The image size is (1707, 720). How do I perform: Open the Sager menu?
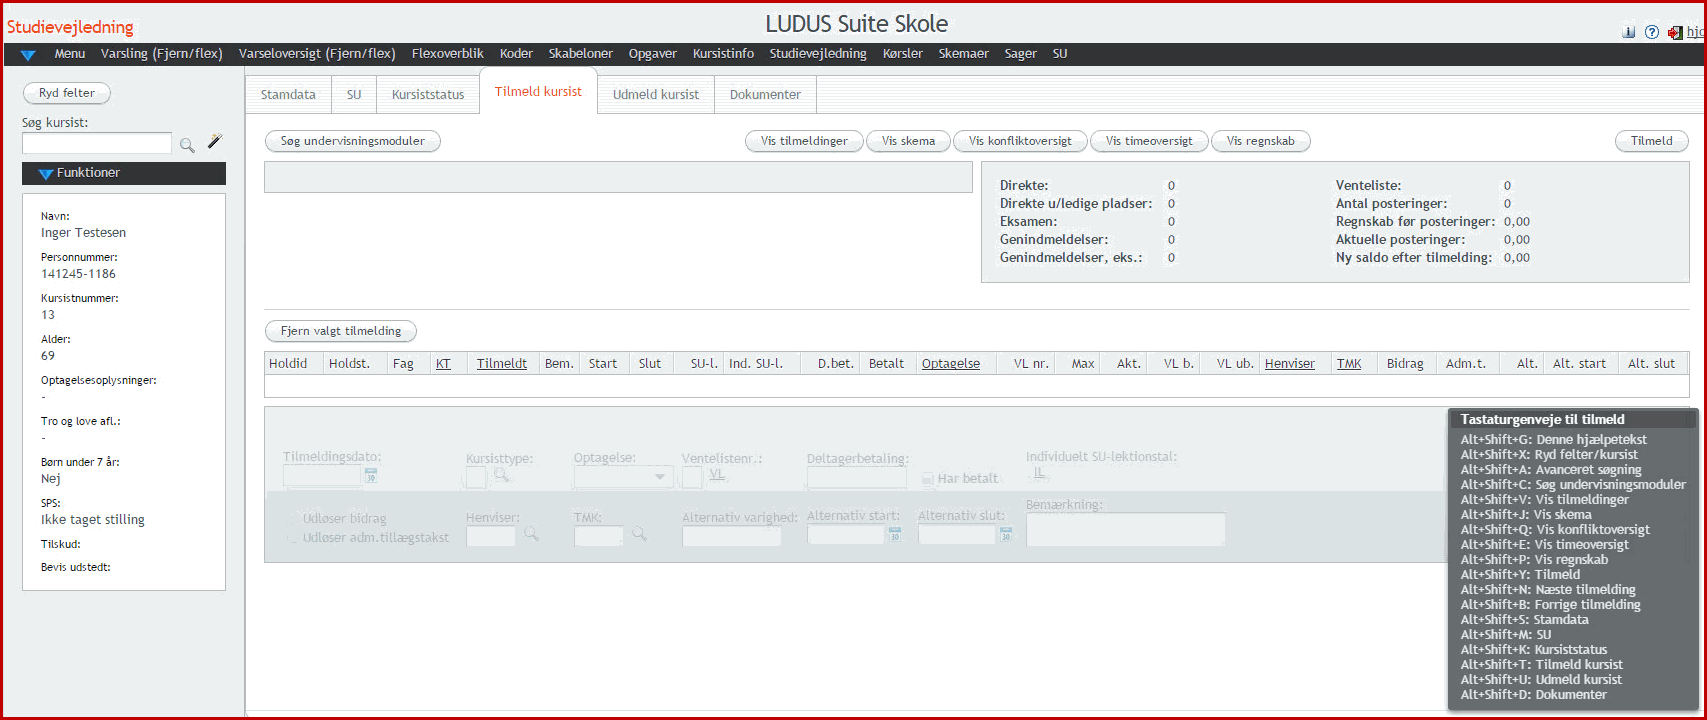(1021, 54)
